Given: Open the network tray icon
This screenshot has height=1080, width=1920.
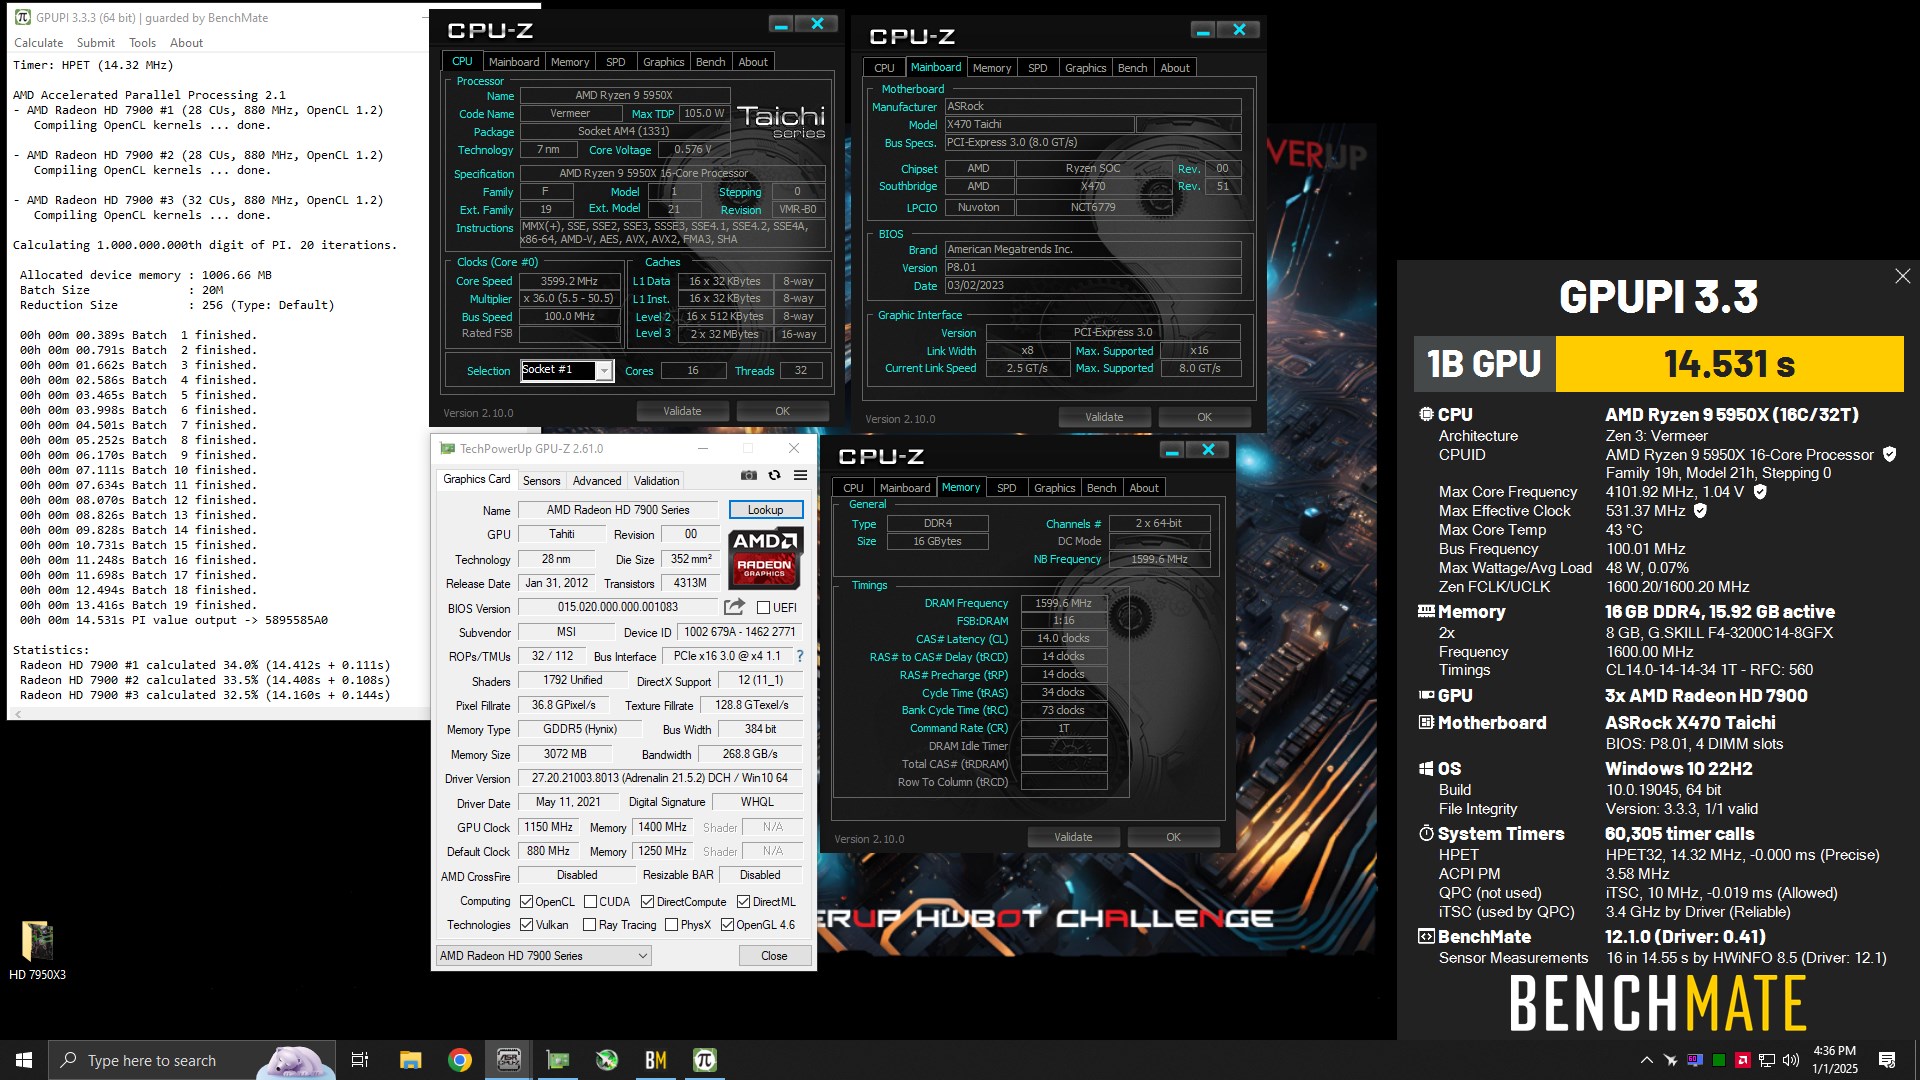Looking at the screenshot, I should point(1767,1060).
